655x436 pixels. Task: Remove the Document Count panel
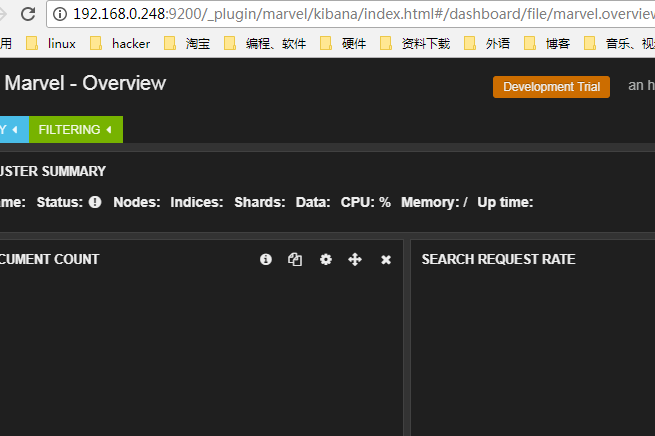[x=386, y=260]
